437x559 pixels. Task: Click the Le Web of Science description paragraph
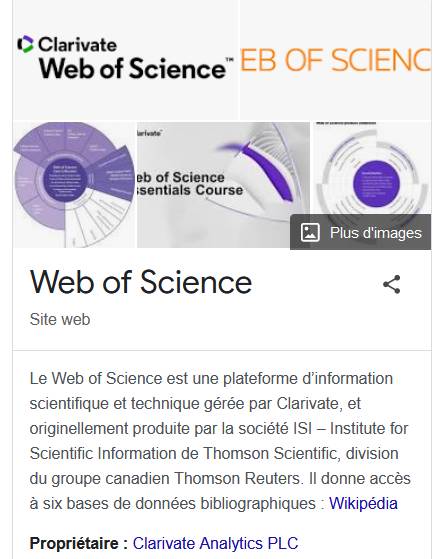tap(220, 441)
